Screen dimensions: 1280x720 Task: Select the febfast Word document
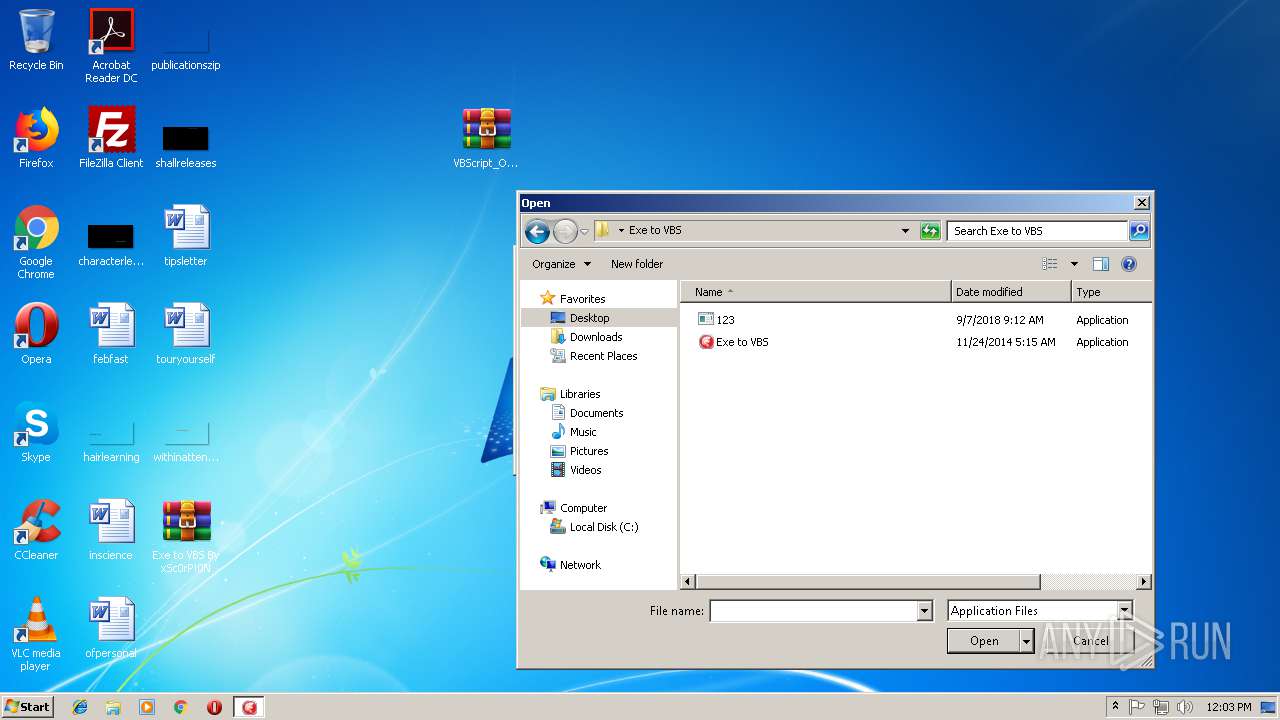pyautogui.click(x=111, y=334)
